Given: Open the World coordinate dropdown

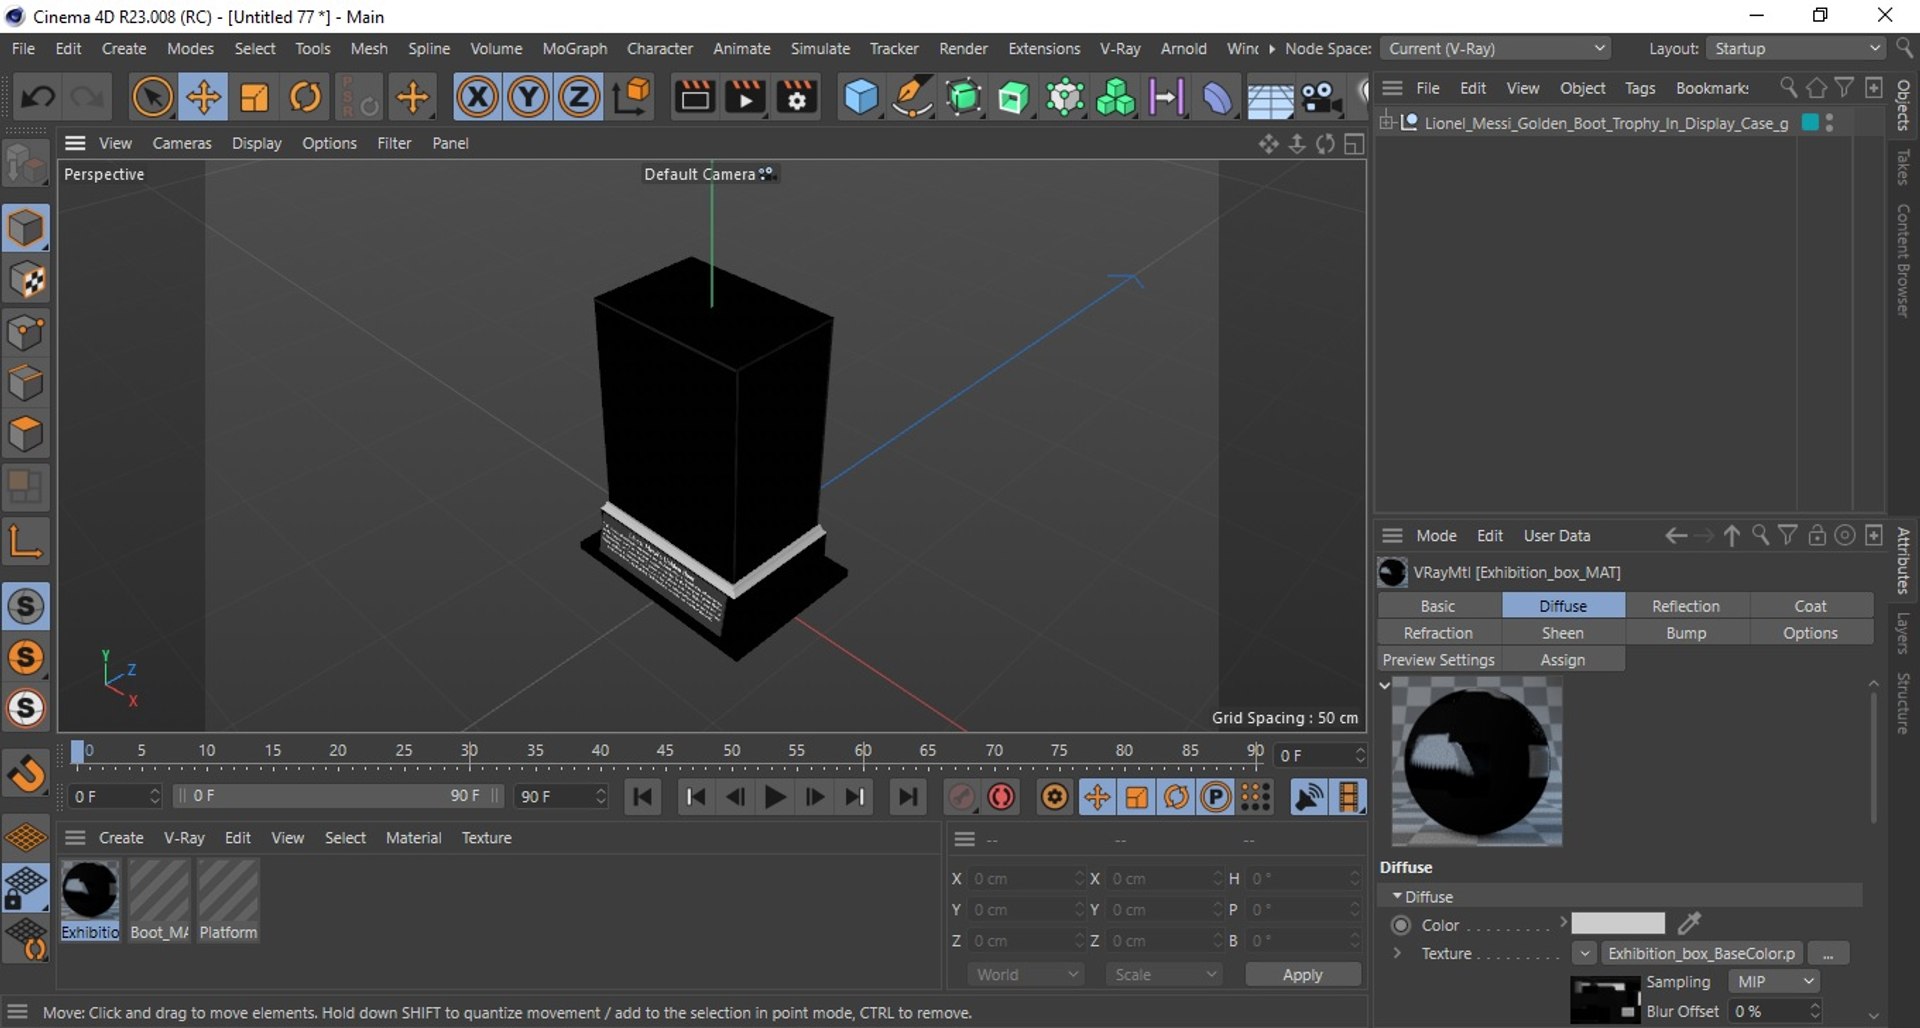Looking at the screenshot, I should (x=1026, y=975).
